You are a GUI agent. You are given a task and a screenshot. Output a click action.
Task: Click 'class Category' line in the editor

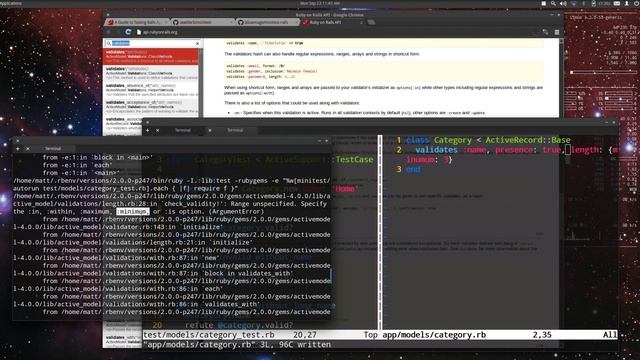pyautogui.click(x=488, y=140)
